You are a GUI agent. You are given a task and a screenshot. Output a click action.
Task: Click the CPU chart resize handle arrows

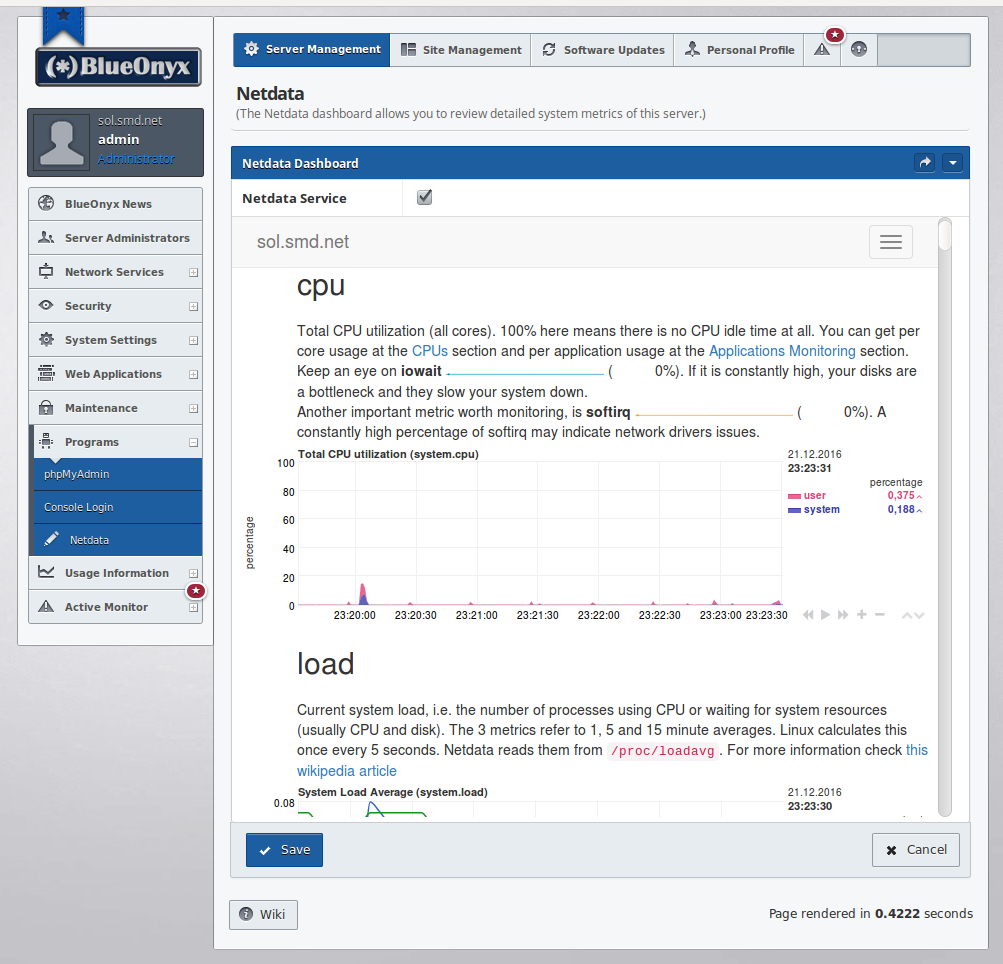(x=913, y=615)
